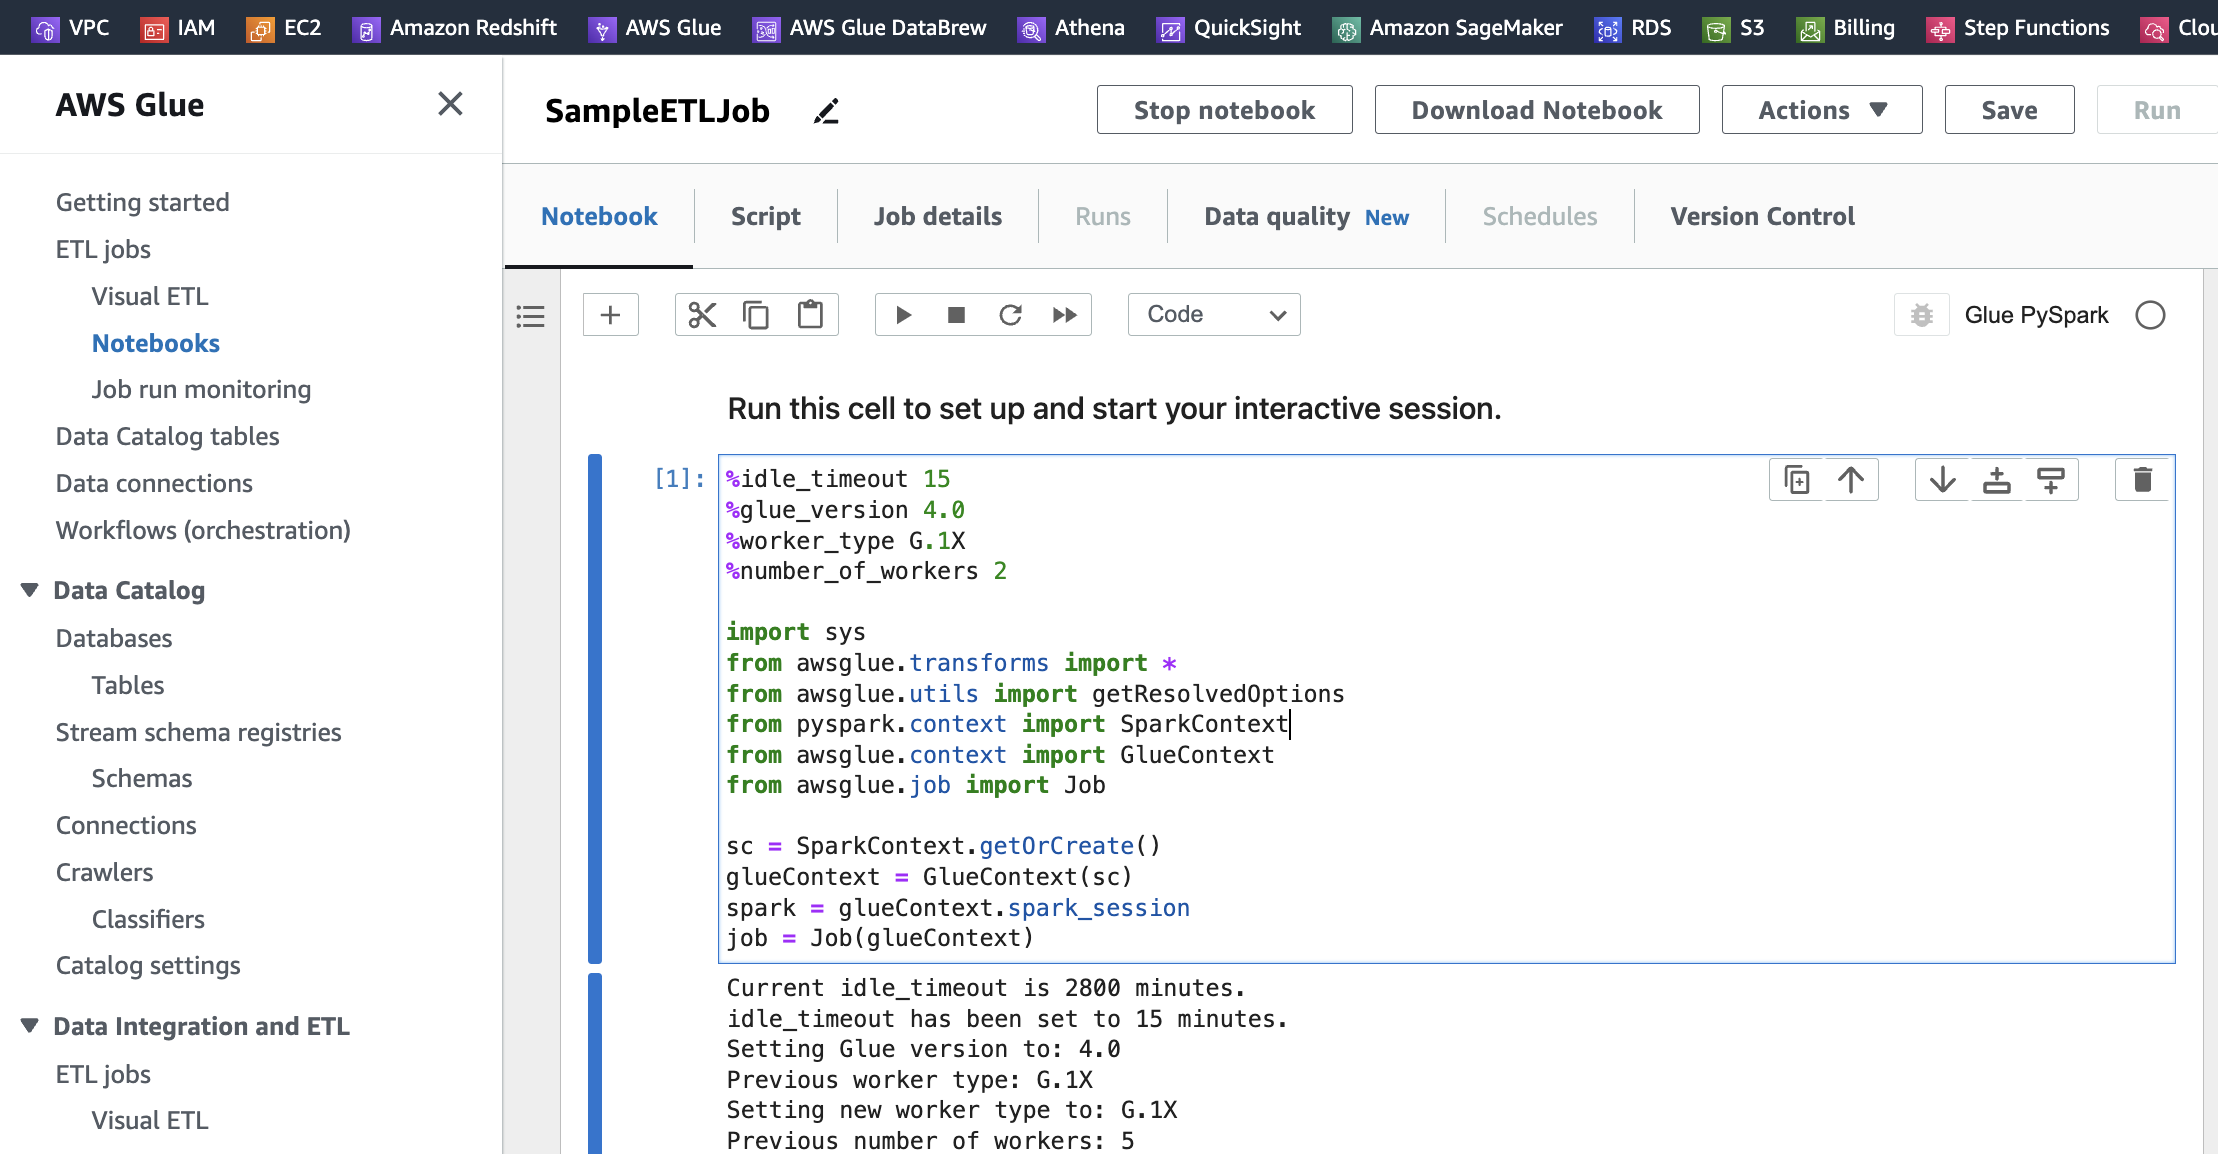The width and height of the screenshot is (2218, 1154).
Task: Open the notebook title edit pencil
Action: (826, 111)
